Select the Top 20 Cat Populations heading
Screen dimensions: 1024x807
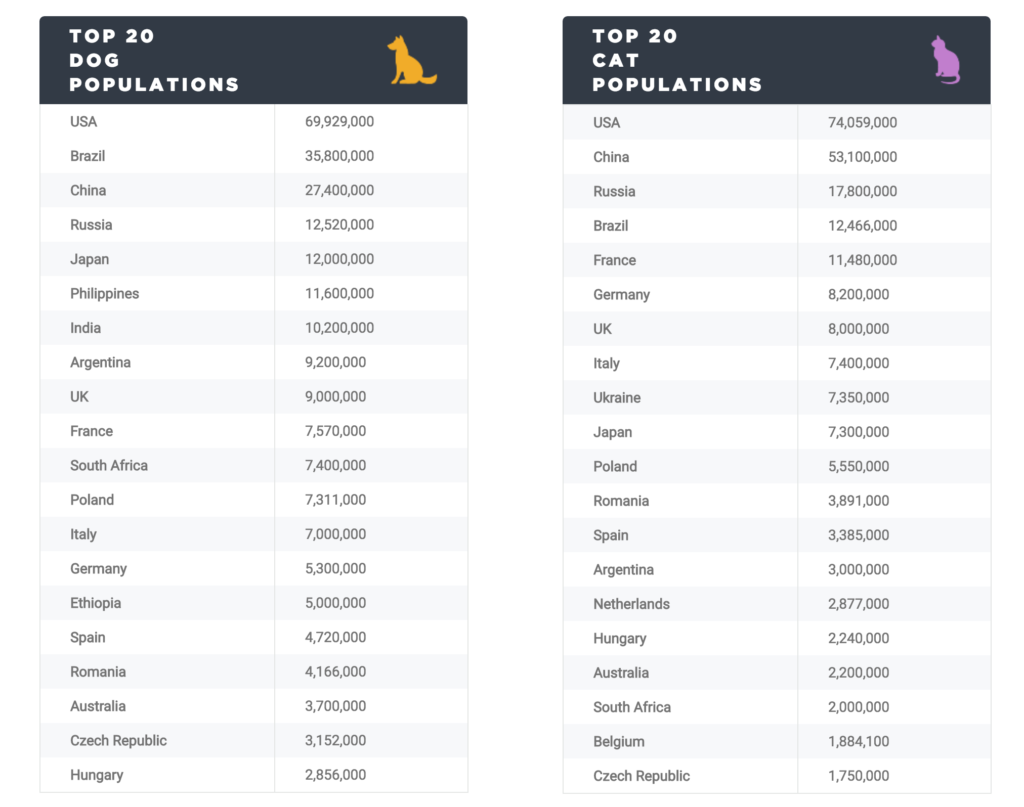pyautogui.click(x=677, y=60)
